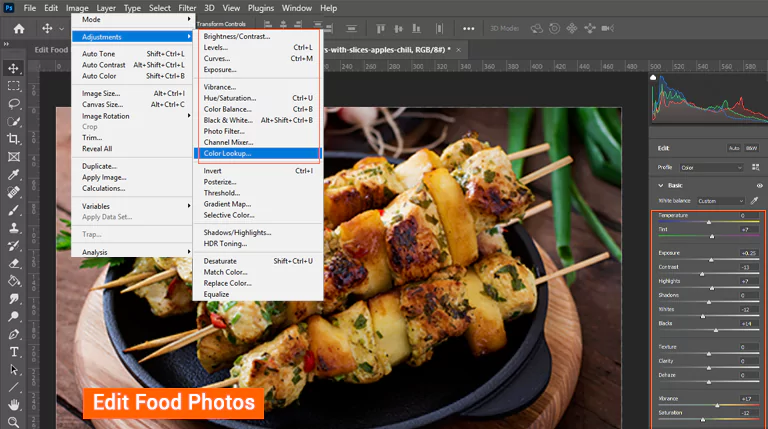
Task: Expand the Variables submenu
Action: click(x=133, y=206)
